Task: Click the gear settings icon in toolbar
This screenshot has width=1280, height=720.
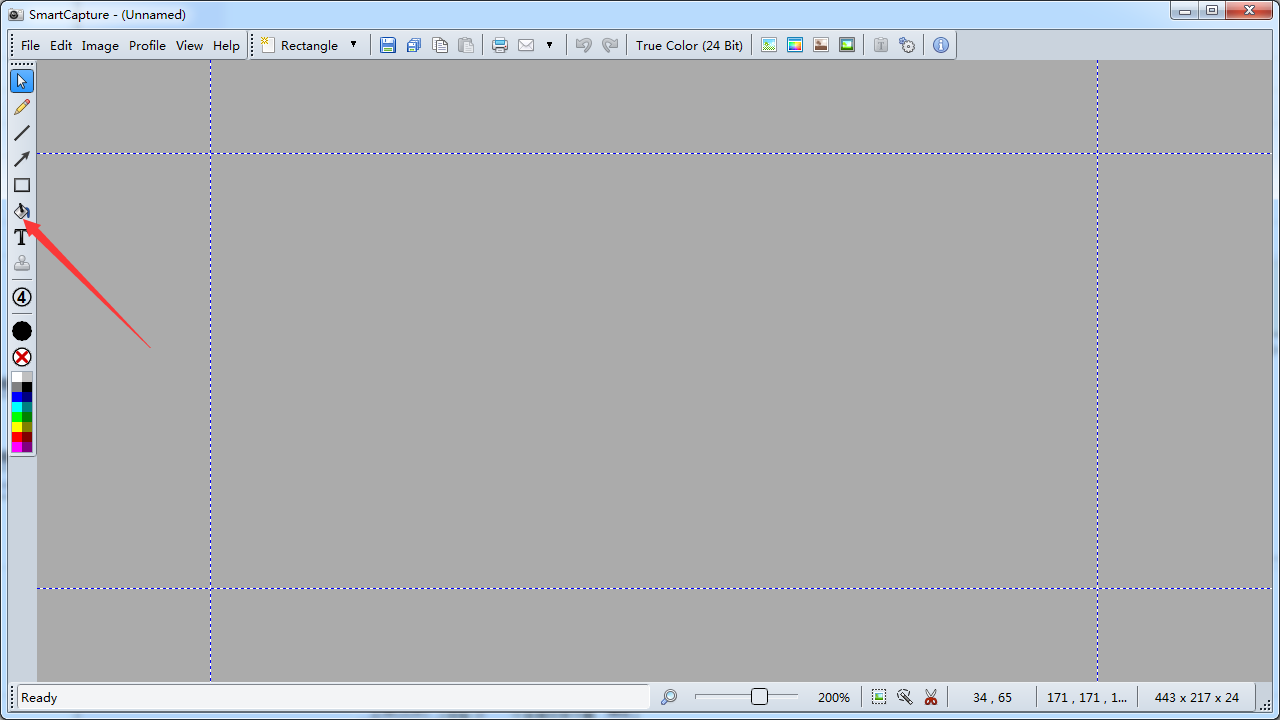Action: pos(907,45)
